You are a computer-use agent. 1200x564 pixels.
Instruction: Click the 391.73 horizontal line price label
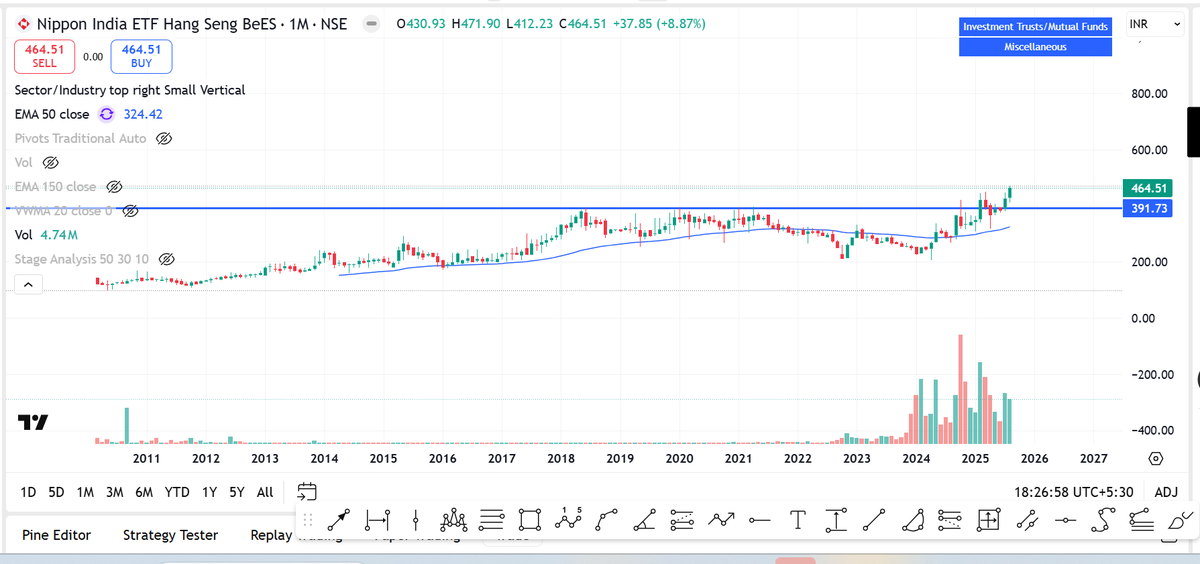1147,208
